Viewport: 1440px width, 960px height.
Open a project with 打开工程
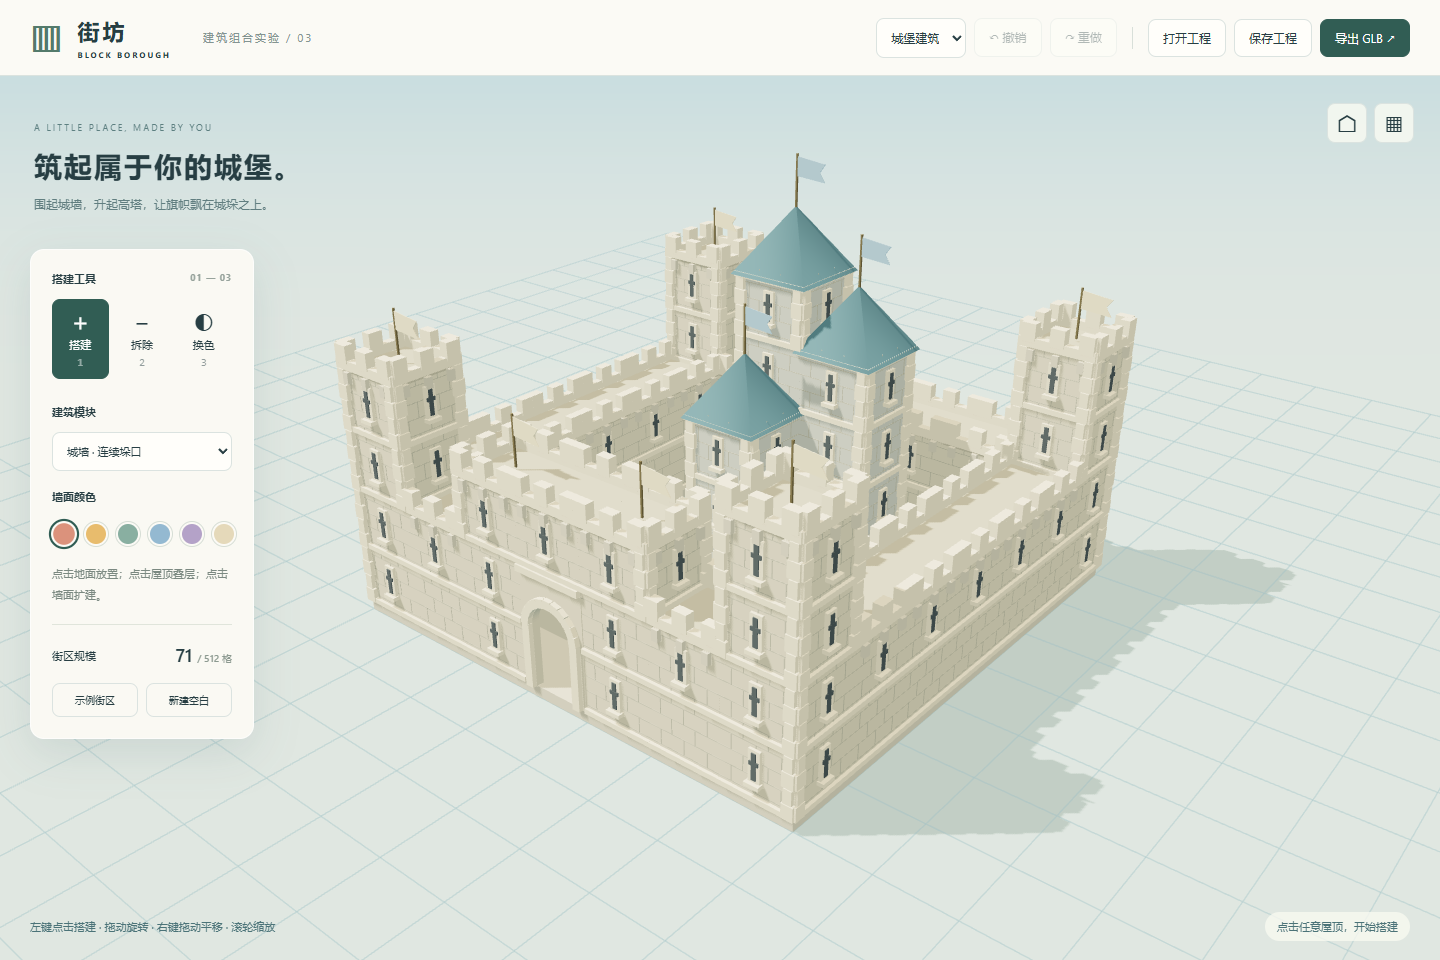coord(1187,38)
